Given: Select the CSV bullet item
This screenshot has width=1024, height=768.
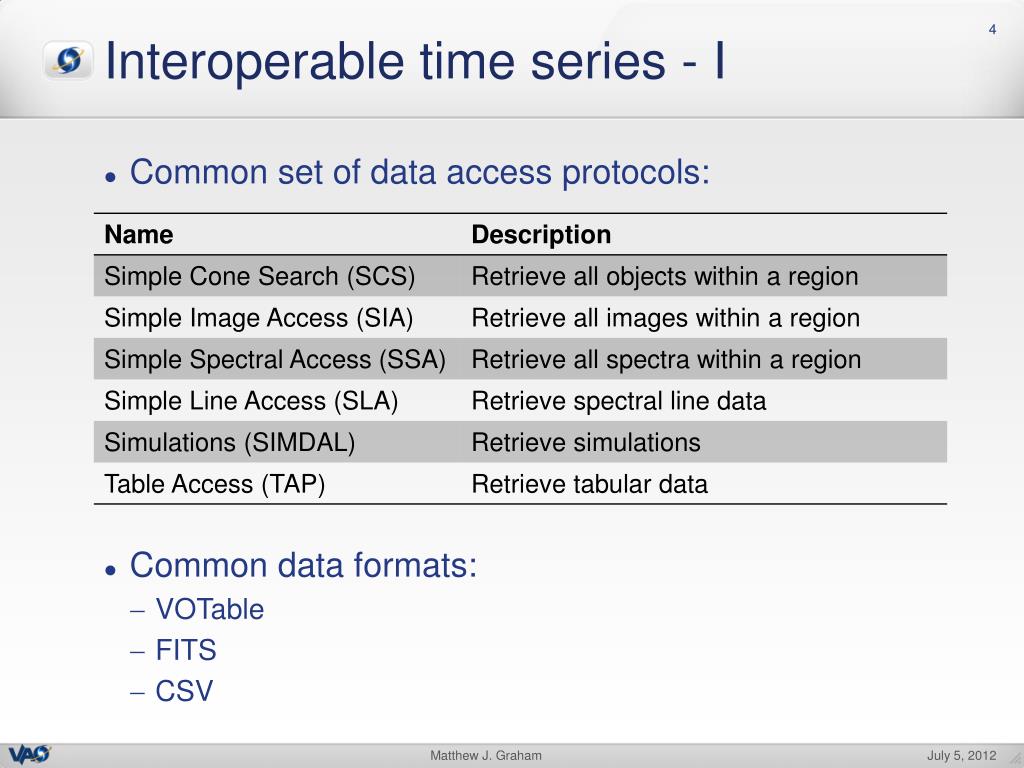Looking at the screenshot, I should pos(184,692).
